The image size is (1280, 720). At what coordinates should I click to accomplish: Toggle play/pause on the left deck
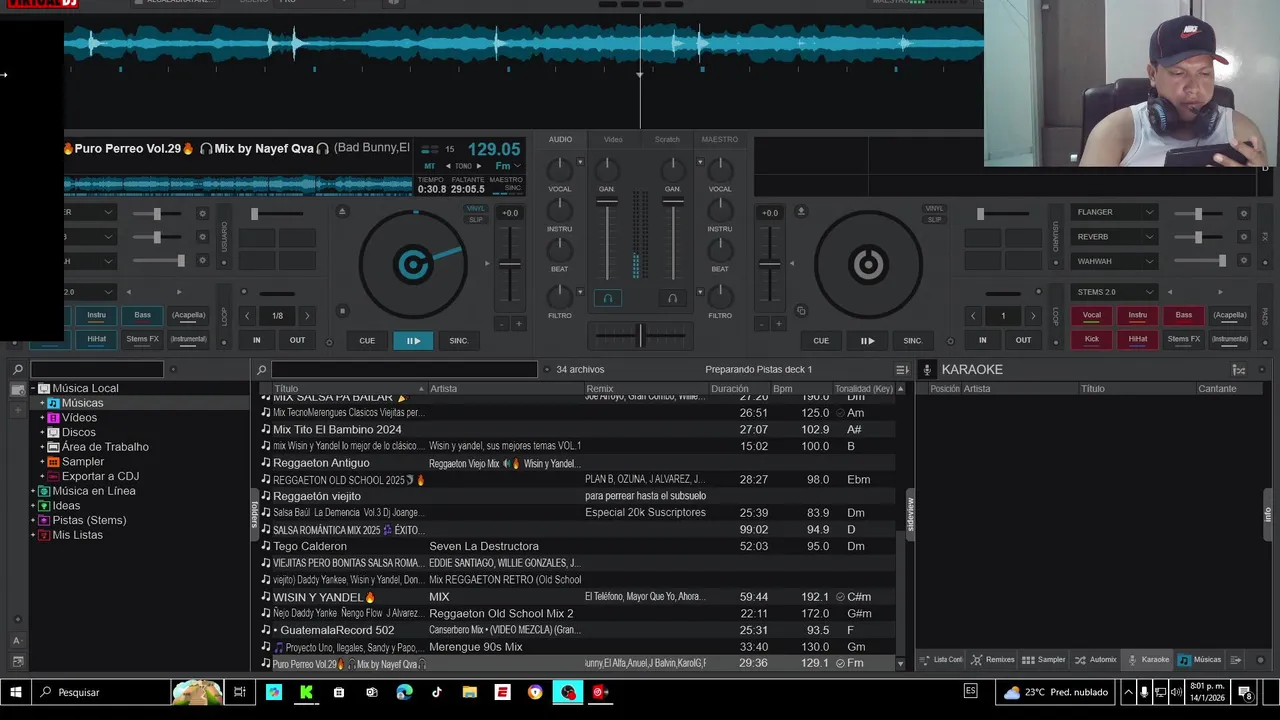(413, 340)
